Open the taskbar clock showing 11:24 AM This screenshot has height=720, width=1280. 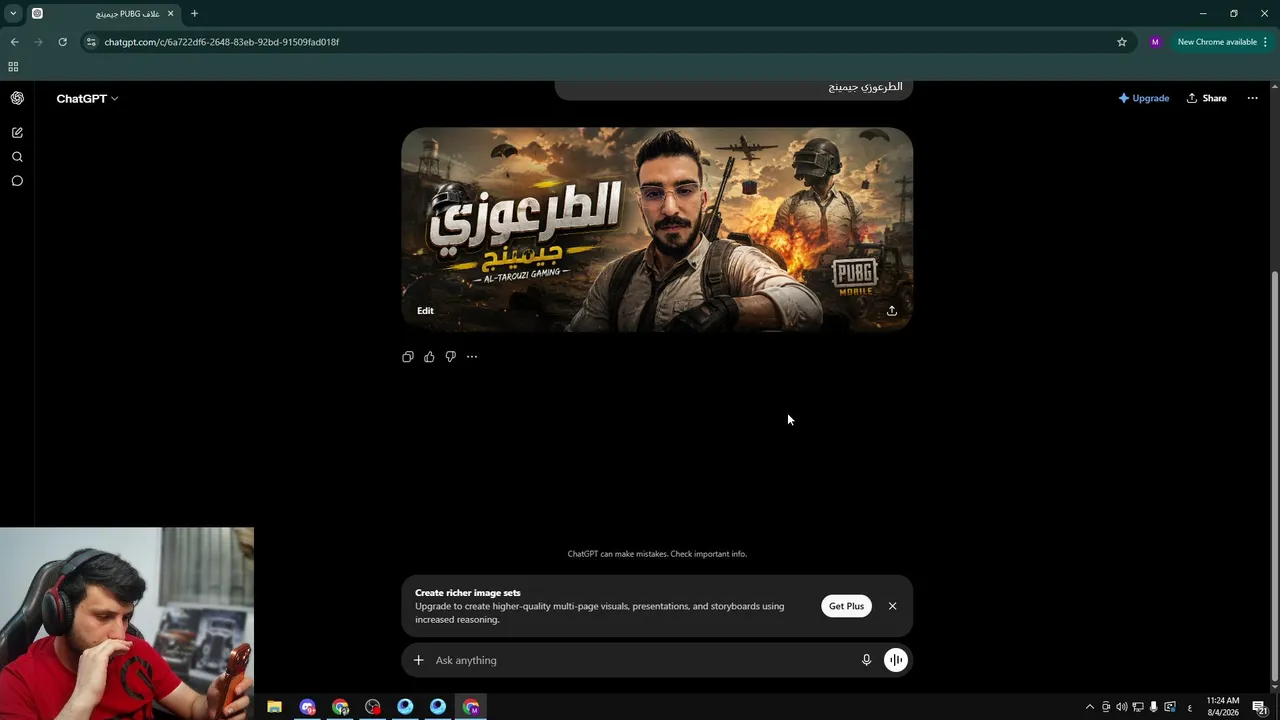[x=1223, y=707]
